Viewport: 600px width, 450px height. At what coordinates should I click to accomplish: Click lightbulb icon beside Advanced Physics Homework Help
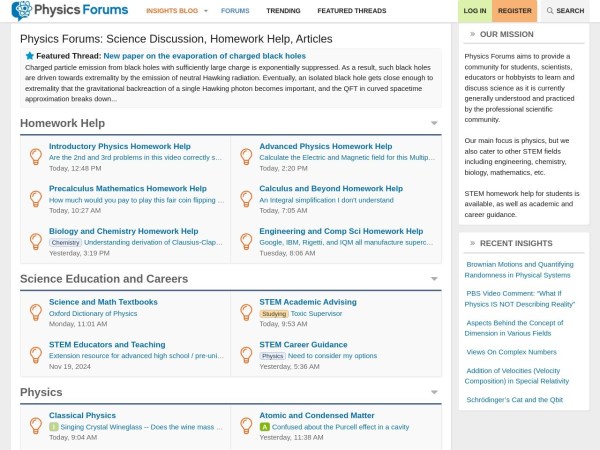(x=245, y=156)
